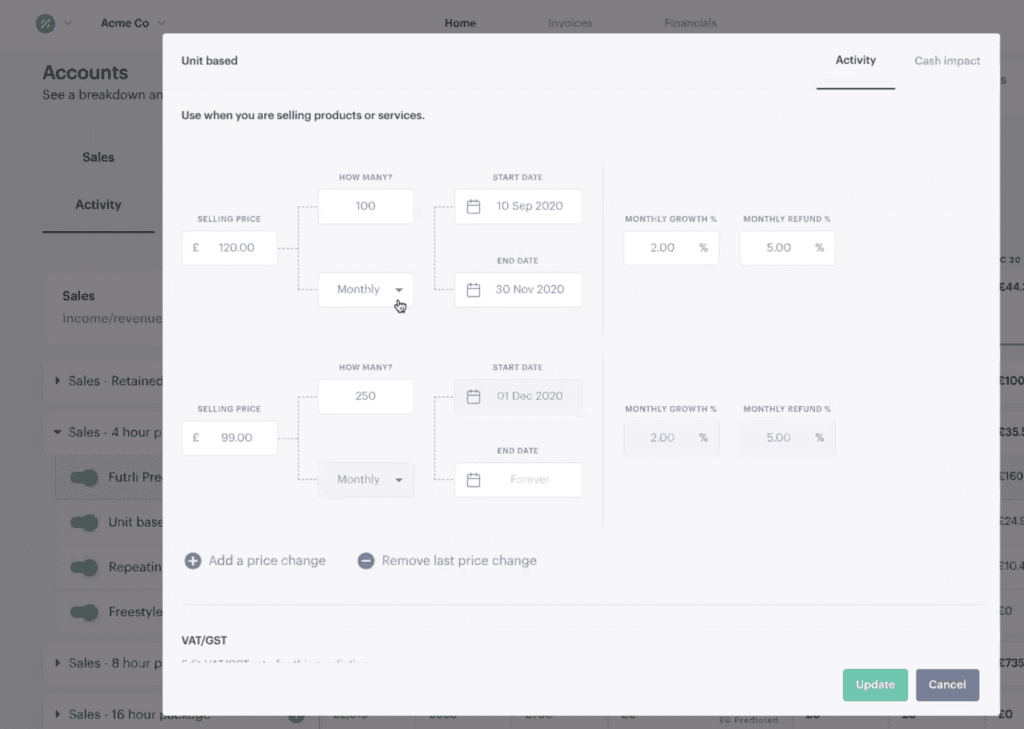Viewport: 1024px width, 729px height.
Task: Toggle the Unit based switch
Action: tap(84, 523)
